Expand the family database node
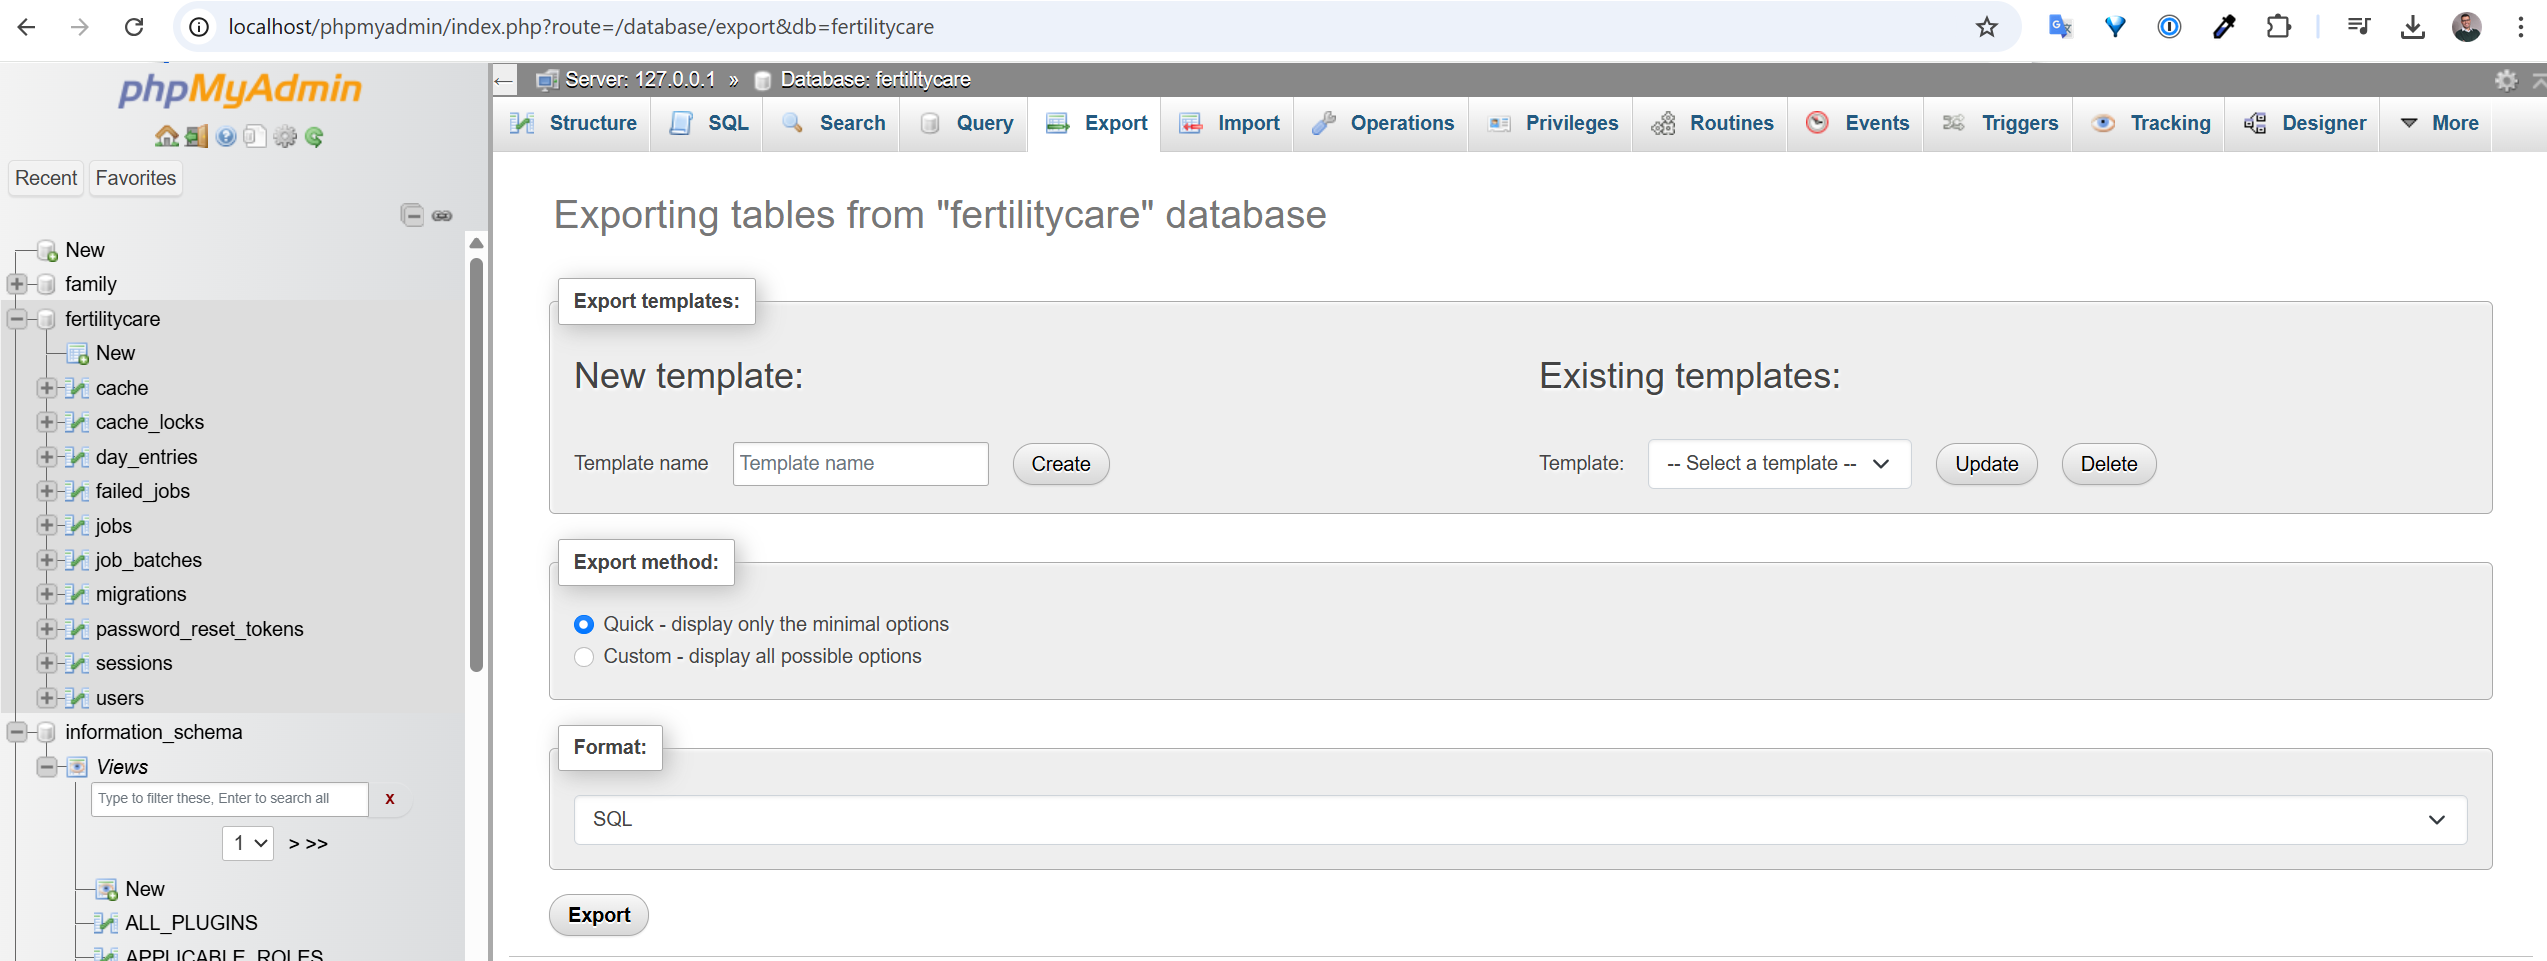Screen dimensions: 2547x961 (16, 284)
